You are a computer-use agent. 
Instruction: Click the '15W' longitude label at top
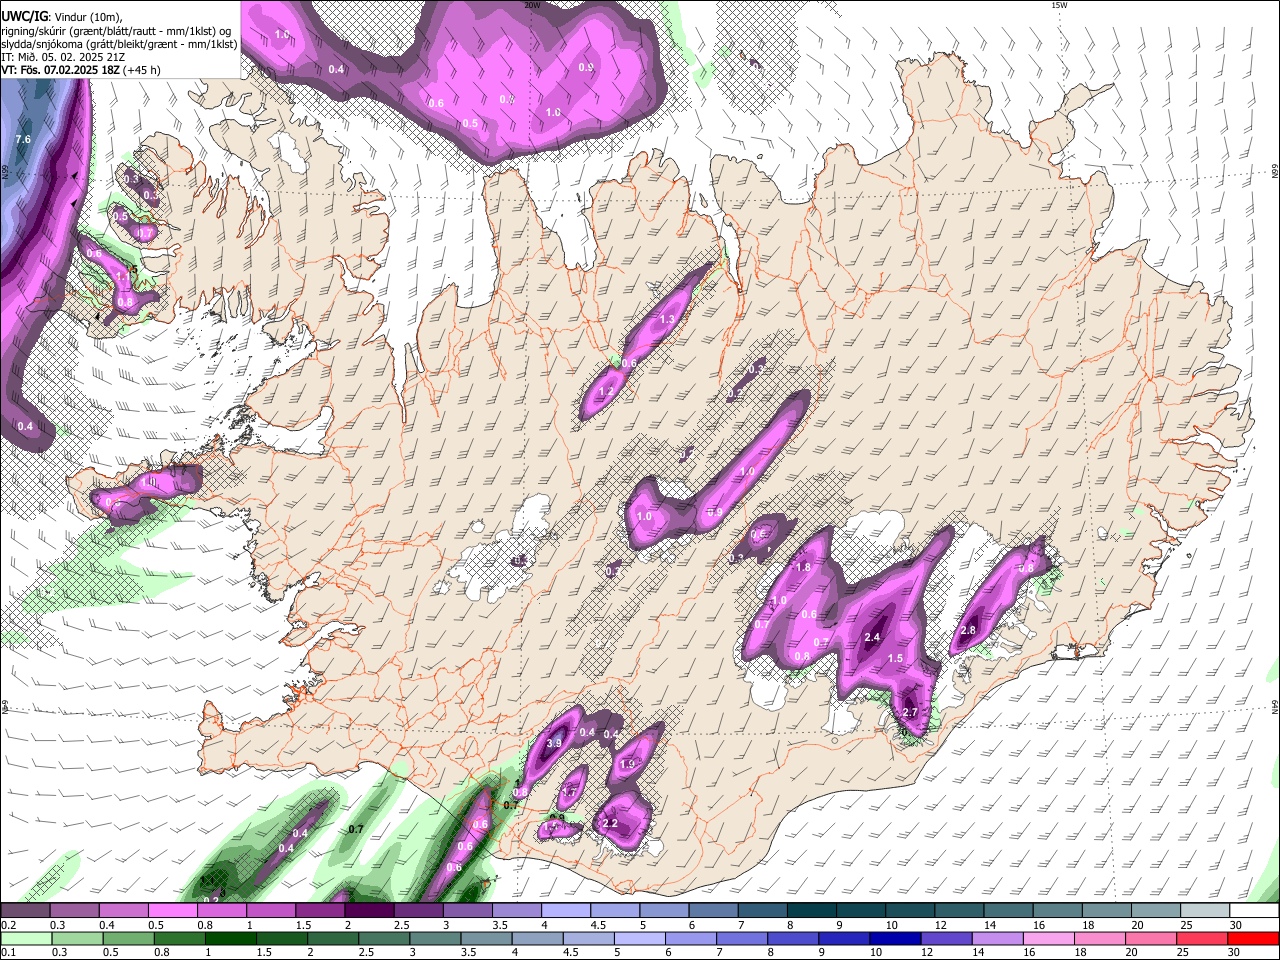pos(1059,5)
